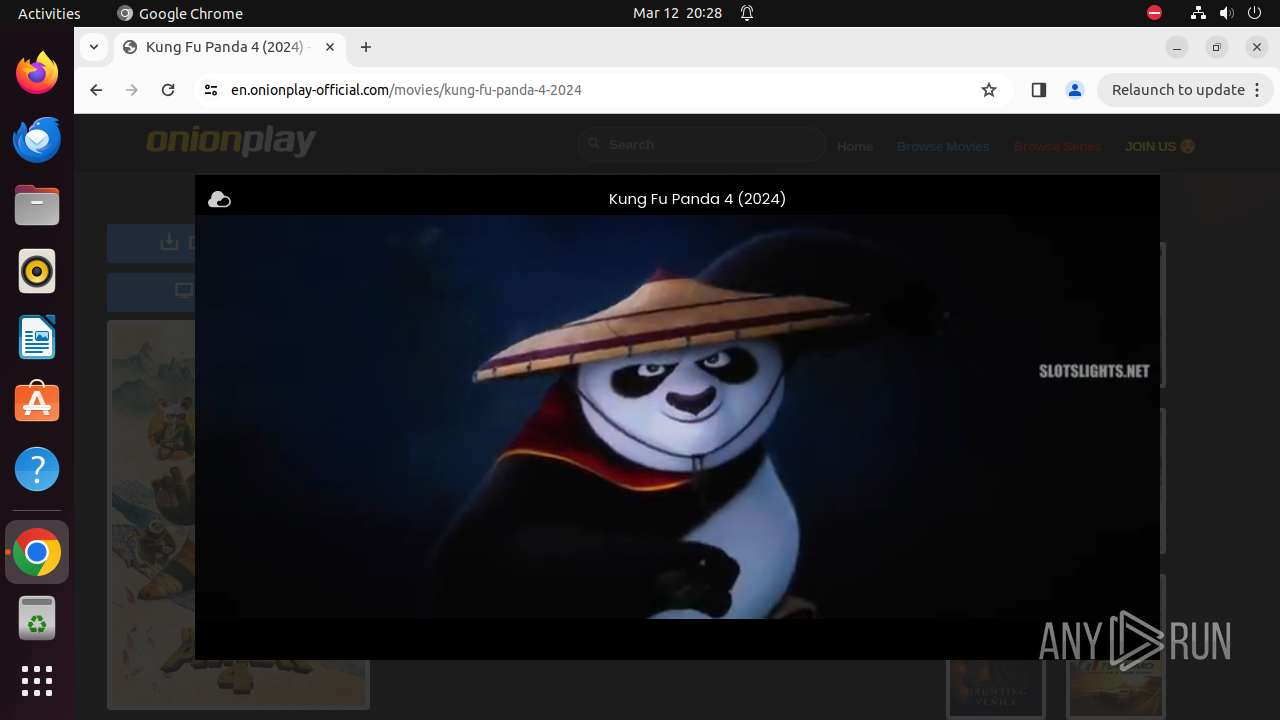This screenshot has width=1280, height=720.
Task: Go back to previous page
Action: coord(96,90)
